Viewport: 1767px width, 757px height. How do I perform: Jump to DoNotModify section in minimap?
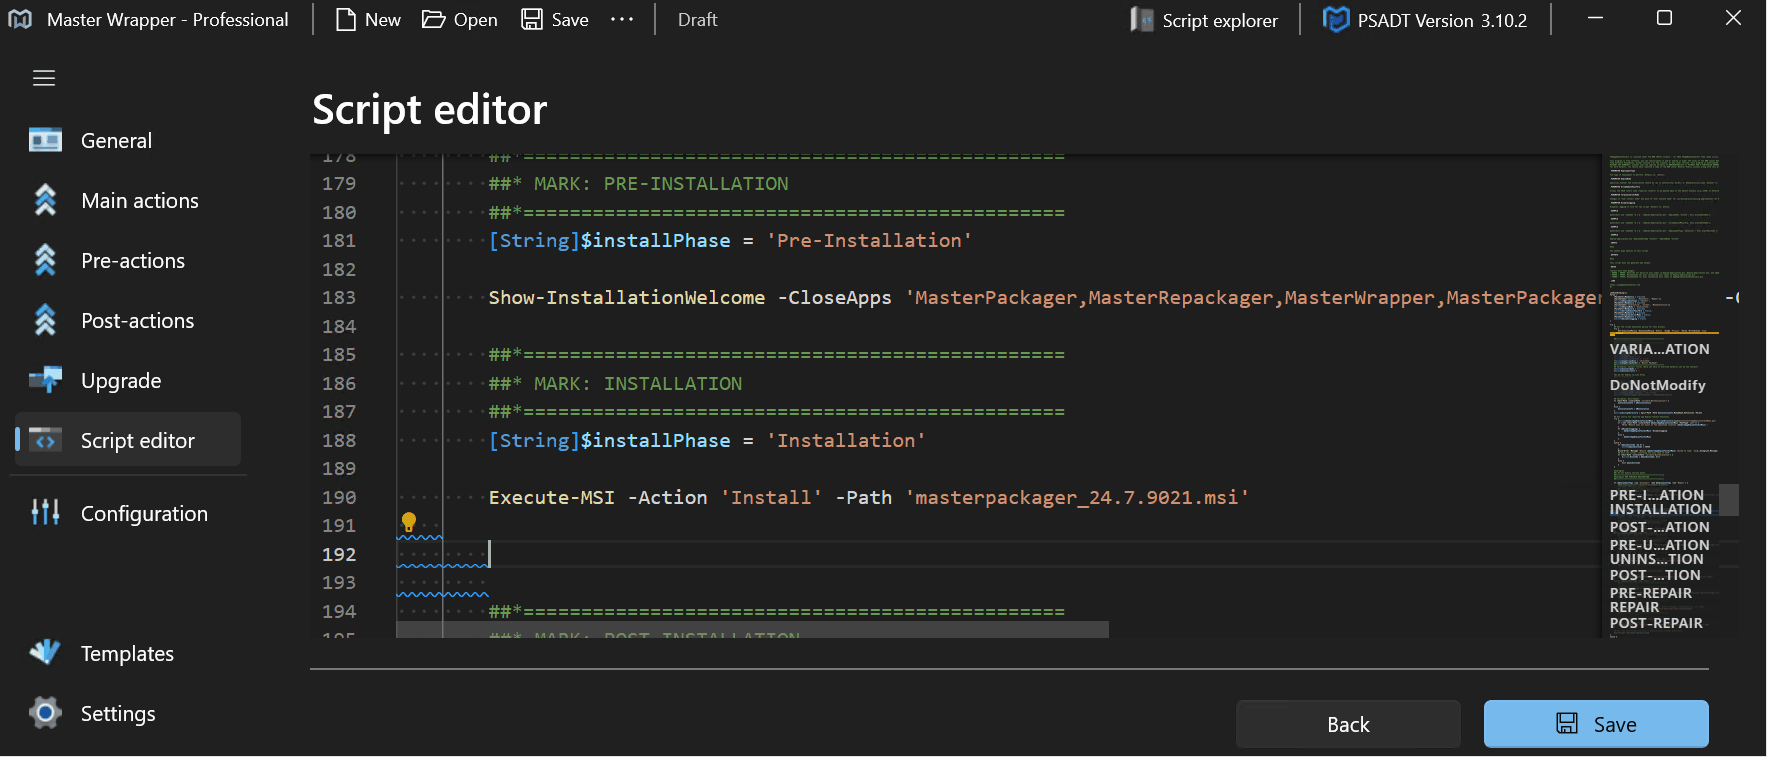[x=1658, y=385]
